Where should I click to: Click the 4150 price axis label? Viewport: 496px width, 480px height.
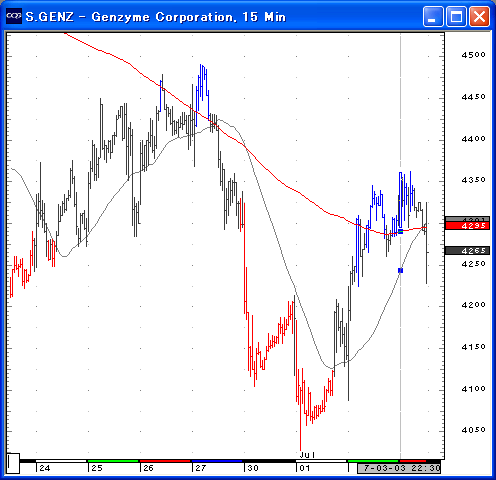tap(473, 347)
